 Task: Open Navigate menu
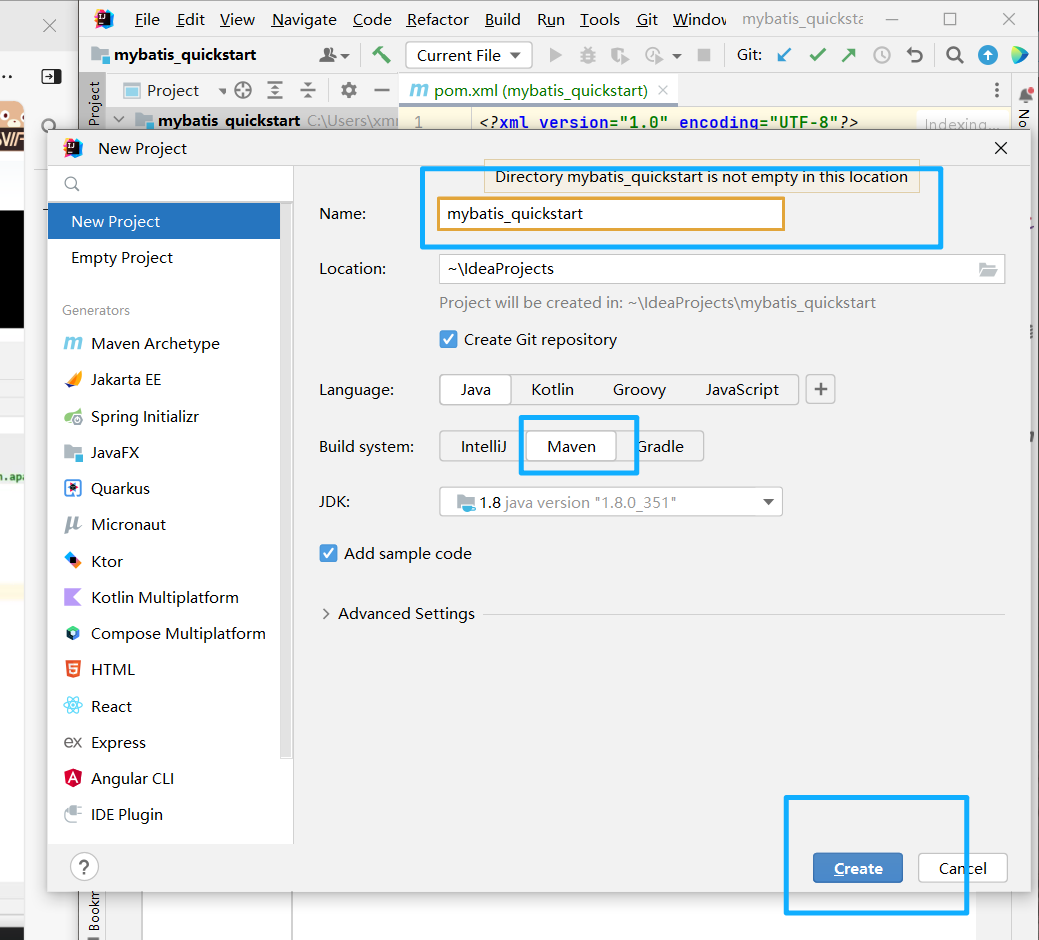[304, 19]
